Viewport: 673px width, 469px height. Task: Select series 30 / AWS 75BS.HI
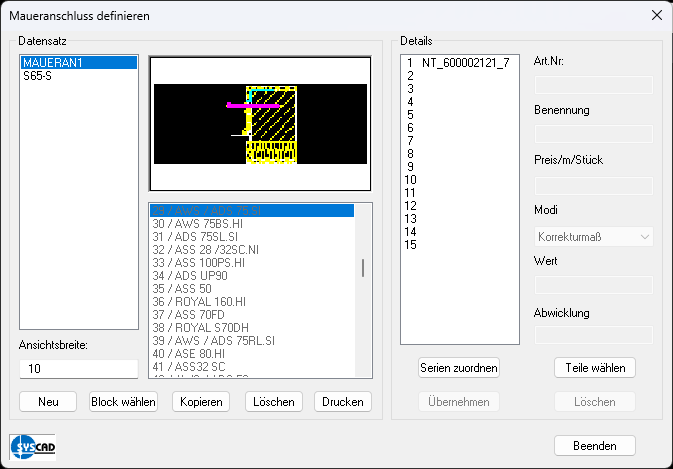click(x=252, y=224)
